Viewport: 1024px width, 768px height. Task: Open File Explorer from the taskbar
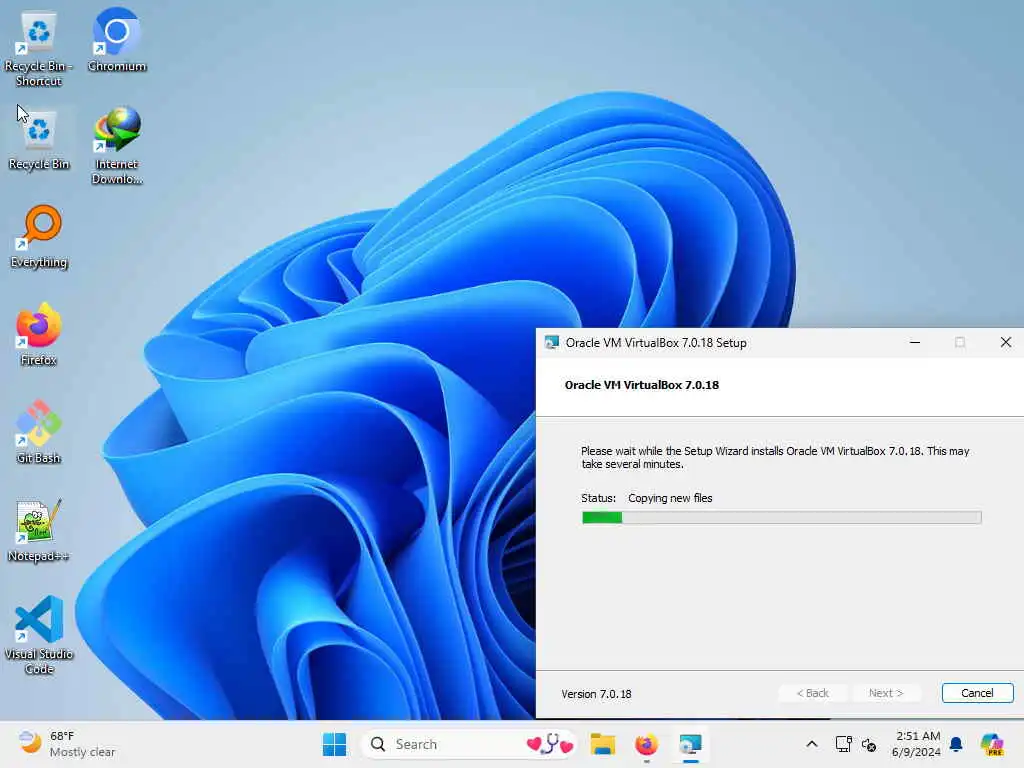coord(602,744)
